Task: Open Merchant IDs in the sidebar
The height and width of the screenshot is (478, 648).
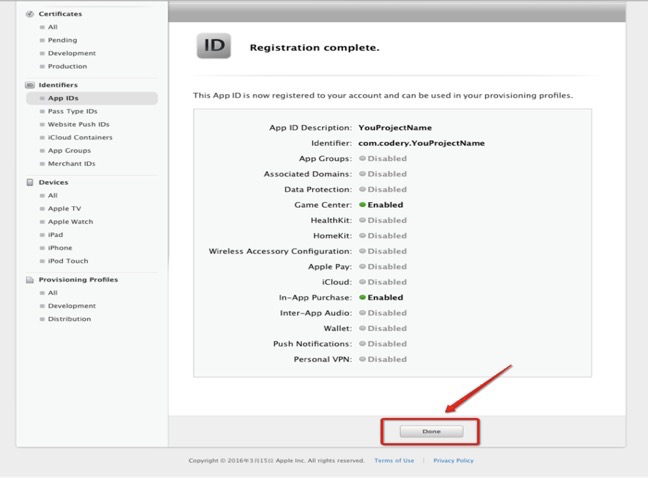Action: tap(71, 163)
